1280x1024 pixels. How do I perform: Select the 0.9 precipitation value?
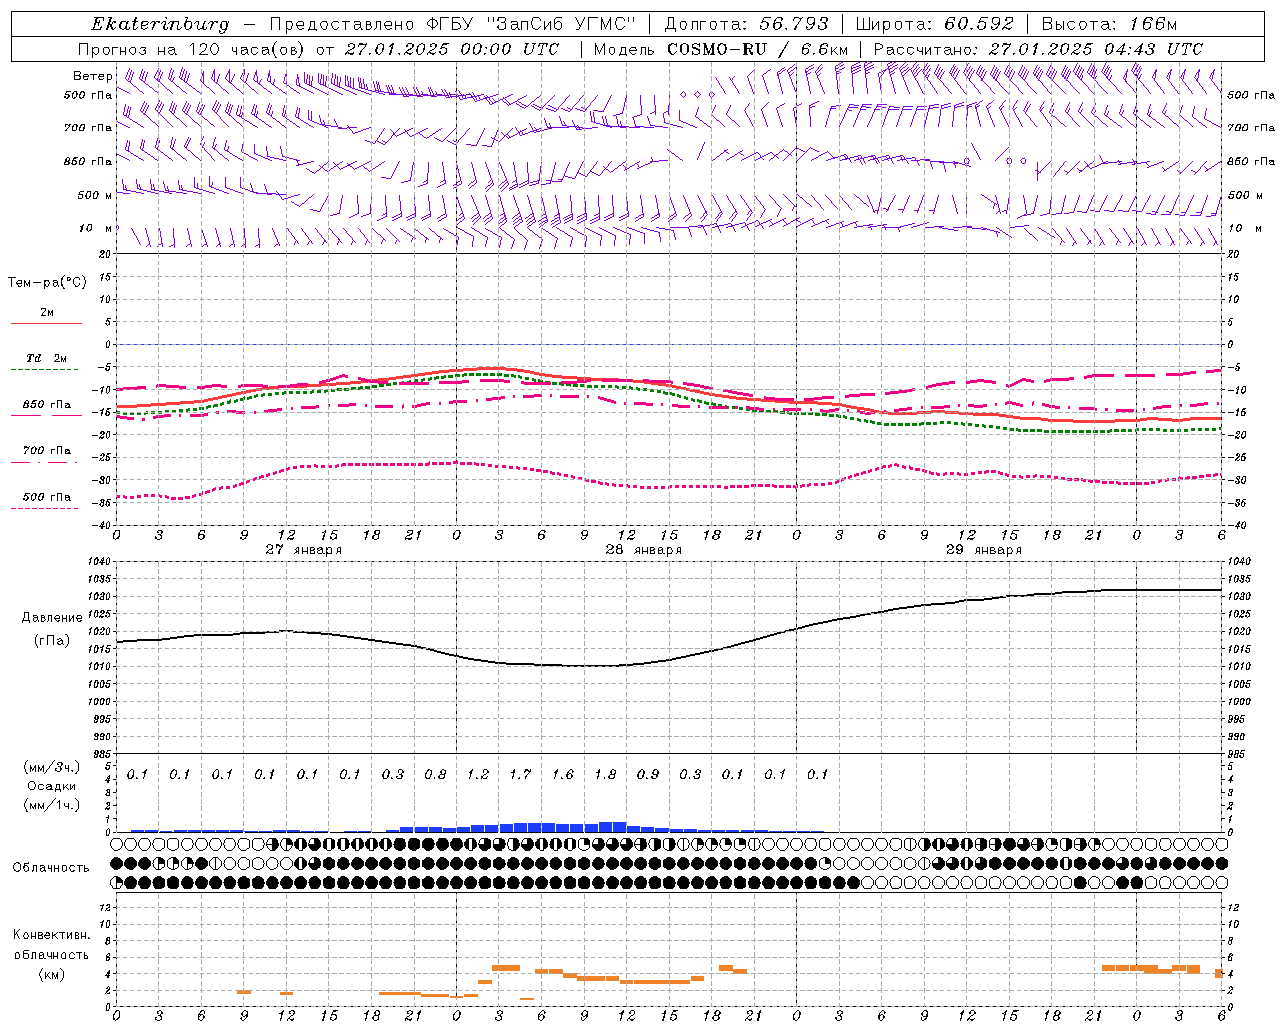point(648,774)
